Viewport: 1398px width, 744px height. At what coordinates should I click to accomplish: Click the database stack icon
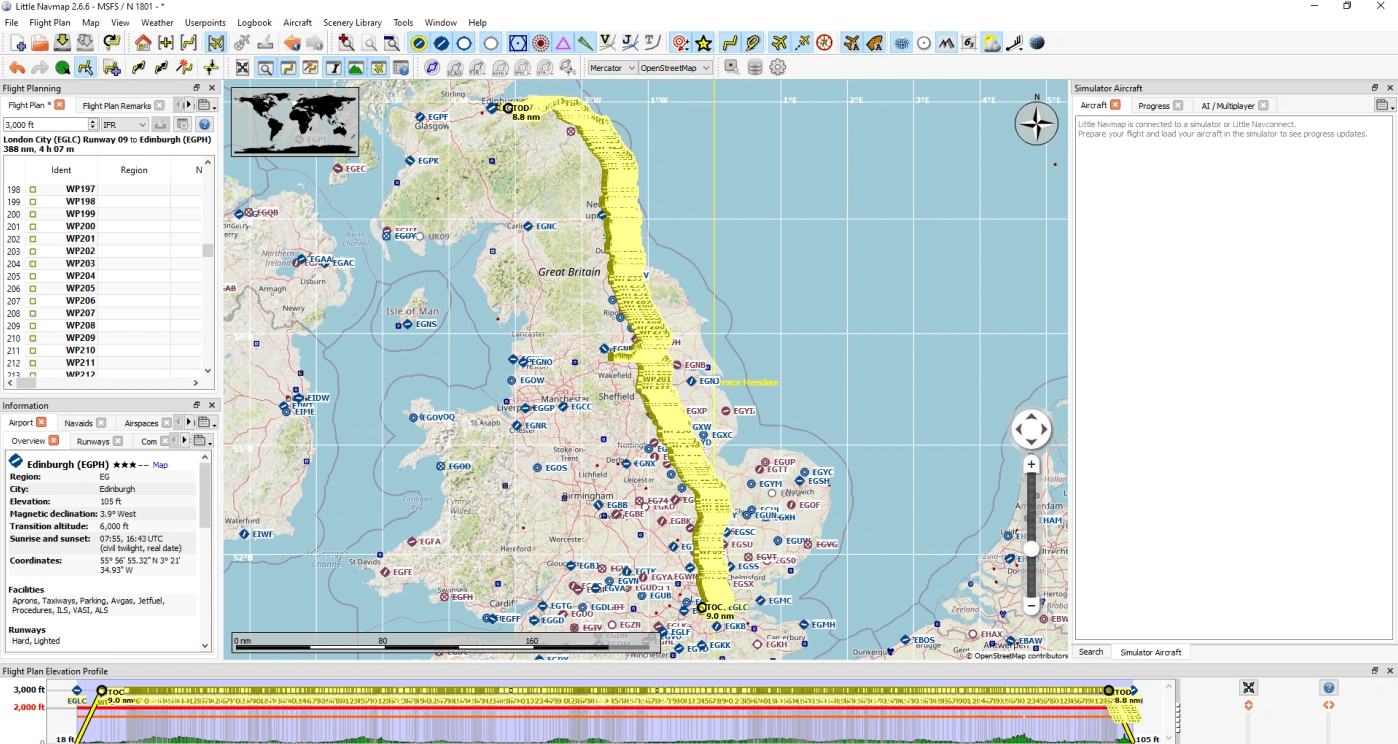pos(755,68)
